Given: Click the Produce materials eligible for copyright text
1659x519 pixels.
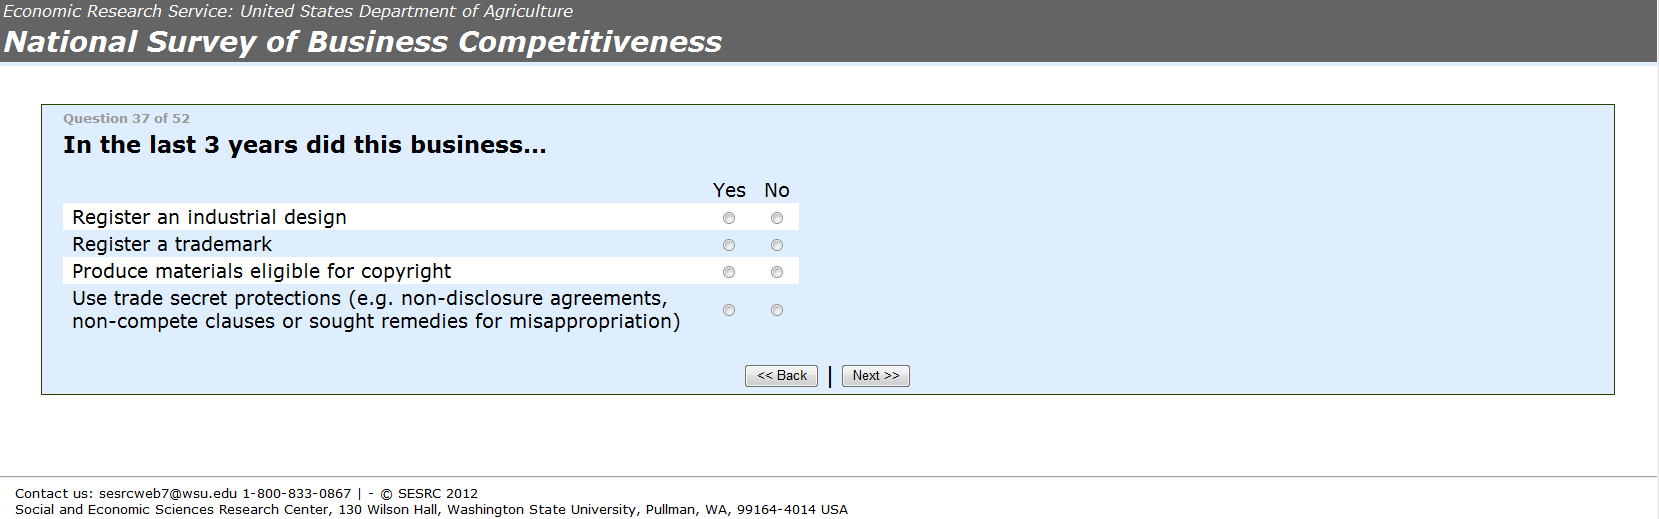Looking at the screenshot, I should 261,272.
